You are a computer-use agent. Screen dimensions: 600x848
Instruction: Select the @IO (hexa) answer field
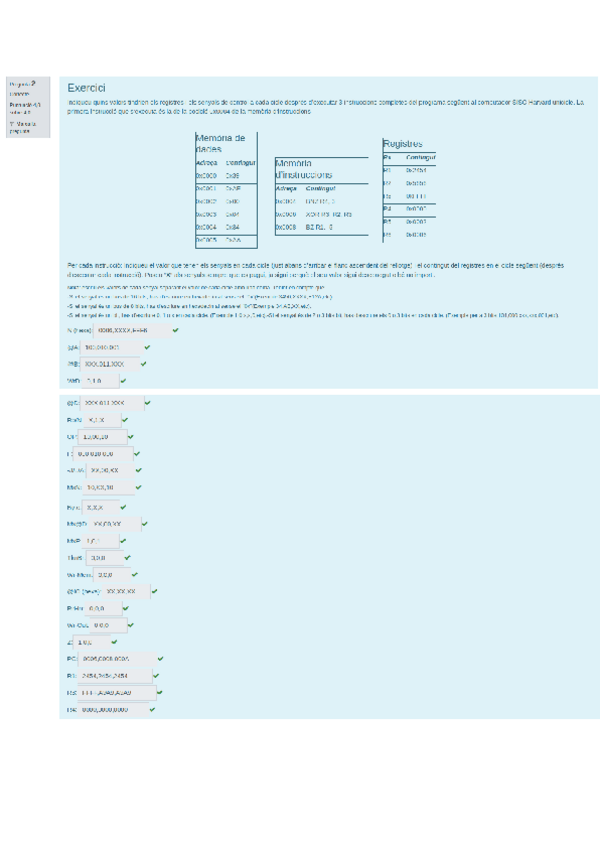click(126, 591)
